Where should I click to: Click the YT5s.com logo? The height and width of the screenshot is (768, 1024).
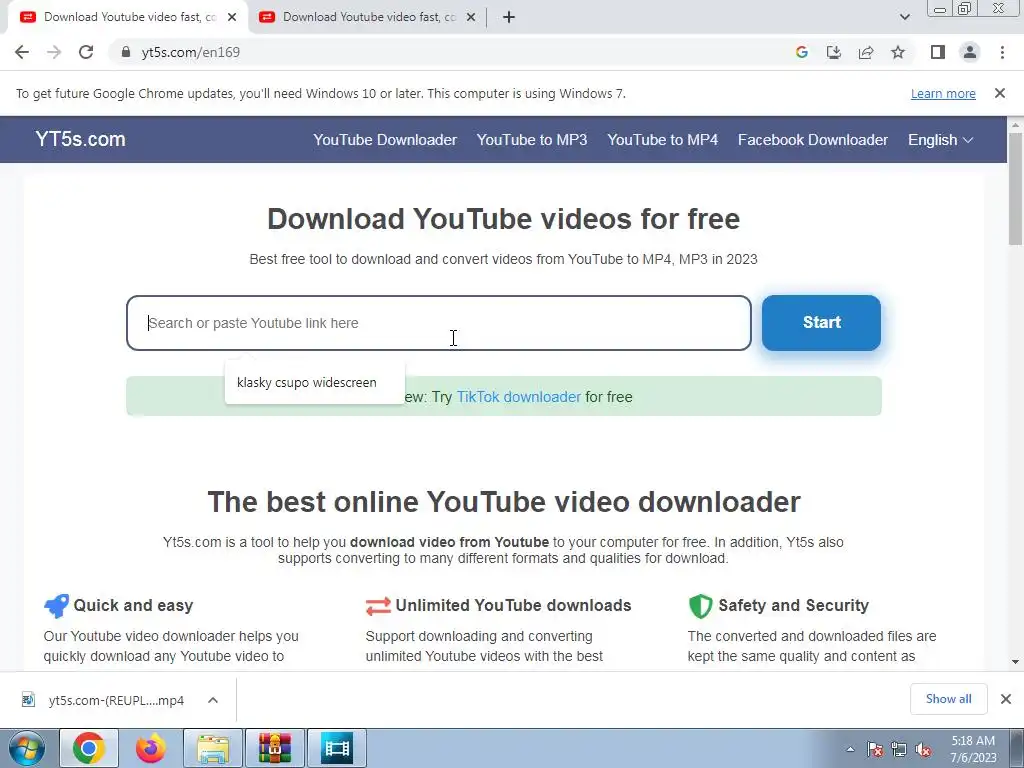click(80, 139)
